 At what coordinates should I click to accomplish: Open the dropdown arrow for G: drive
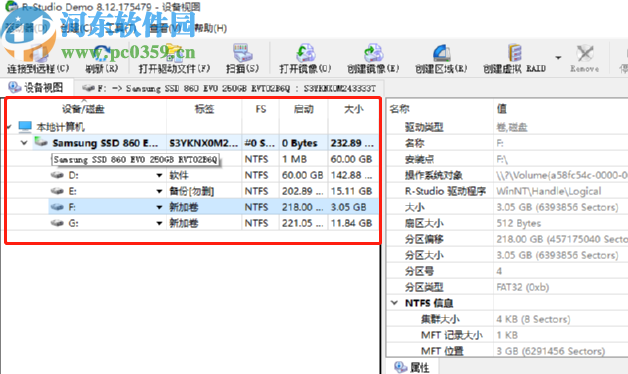tap(159, 223)
